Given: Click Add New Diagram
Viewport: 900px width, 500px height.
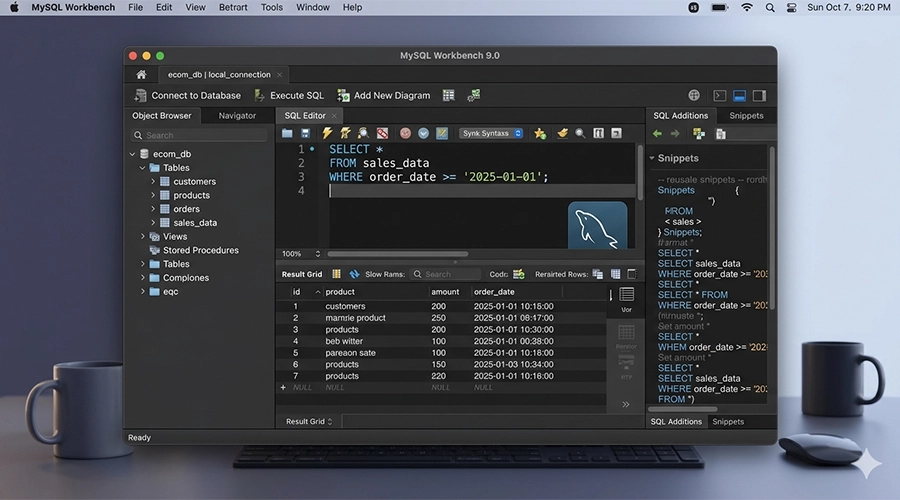Looking at the screenshot, I should (384, 95).
